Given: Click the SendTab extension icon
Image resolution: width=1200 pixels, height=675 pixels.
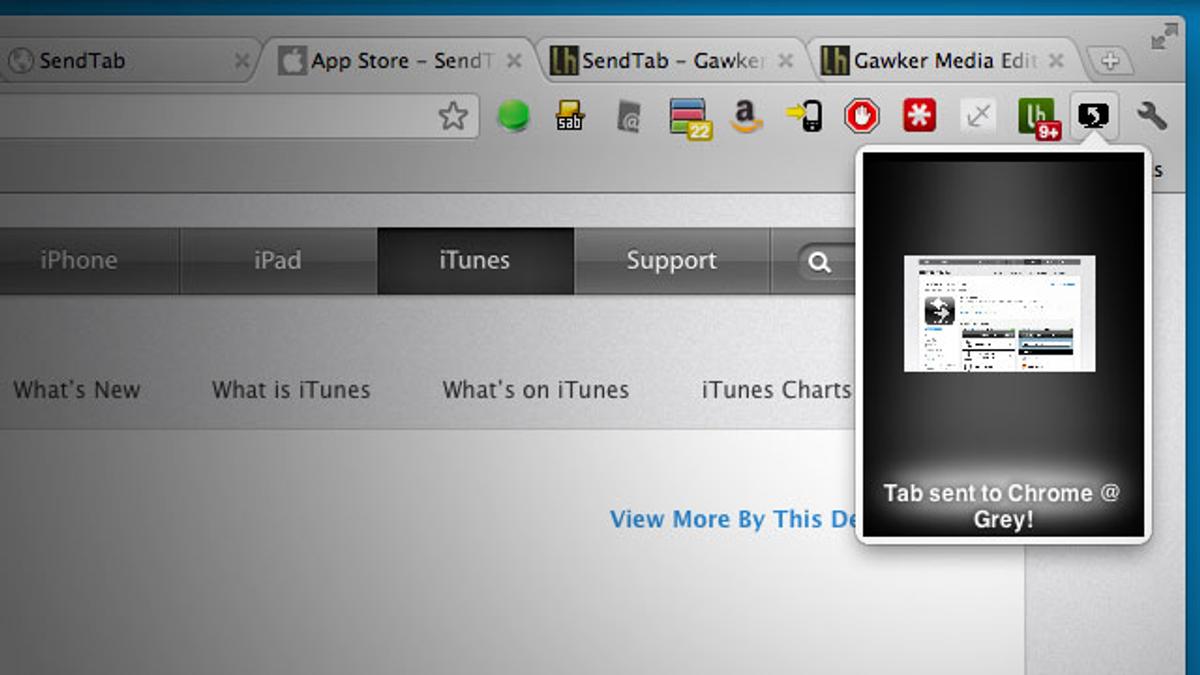Looking at the screenshot, I should coord(1094,117).
